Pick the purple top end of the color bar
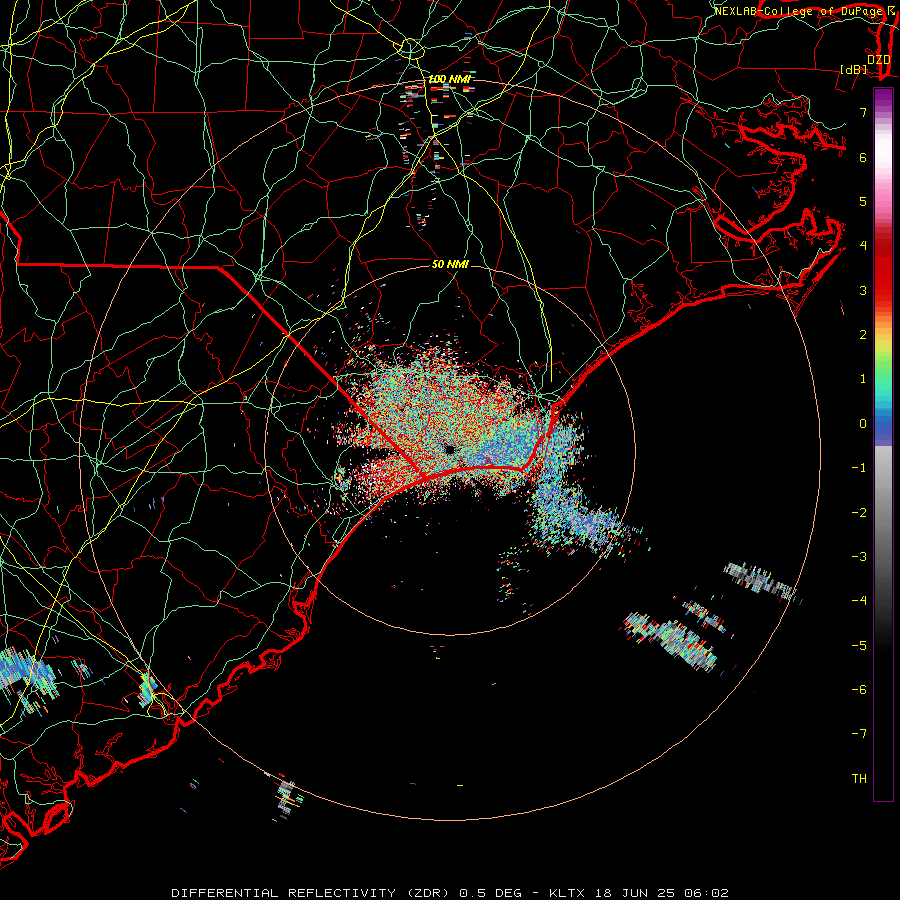 click(x=883, y=95)
